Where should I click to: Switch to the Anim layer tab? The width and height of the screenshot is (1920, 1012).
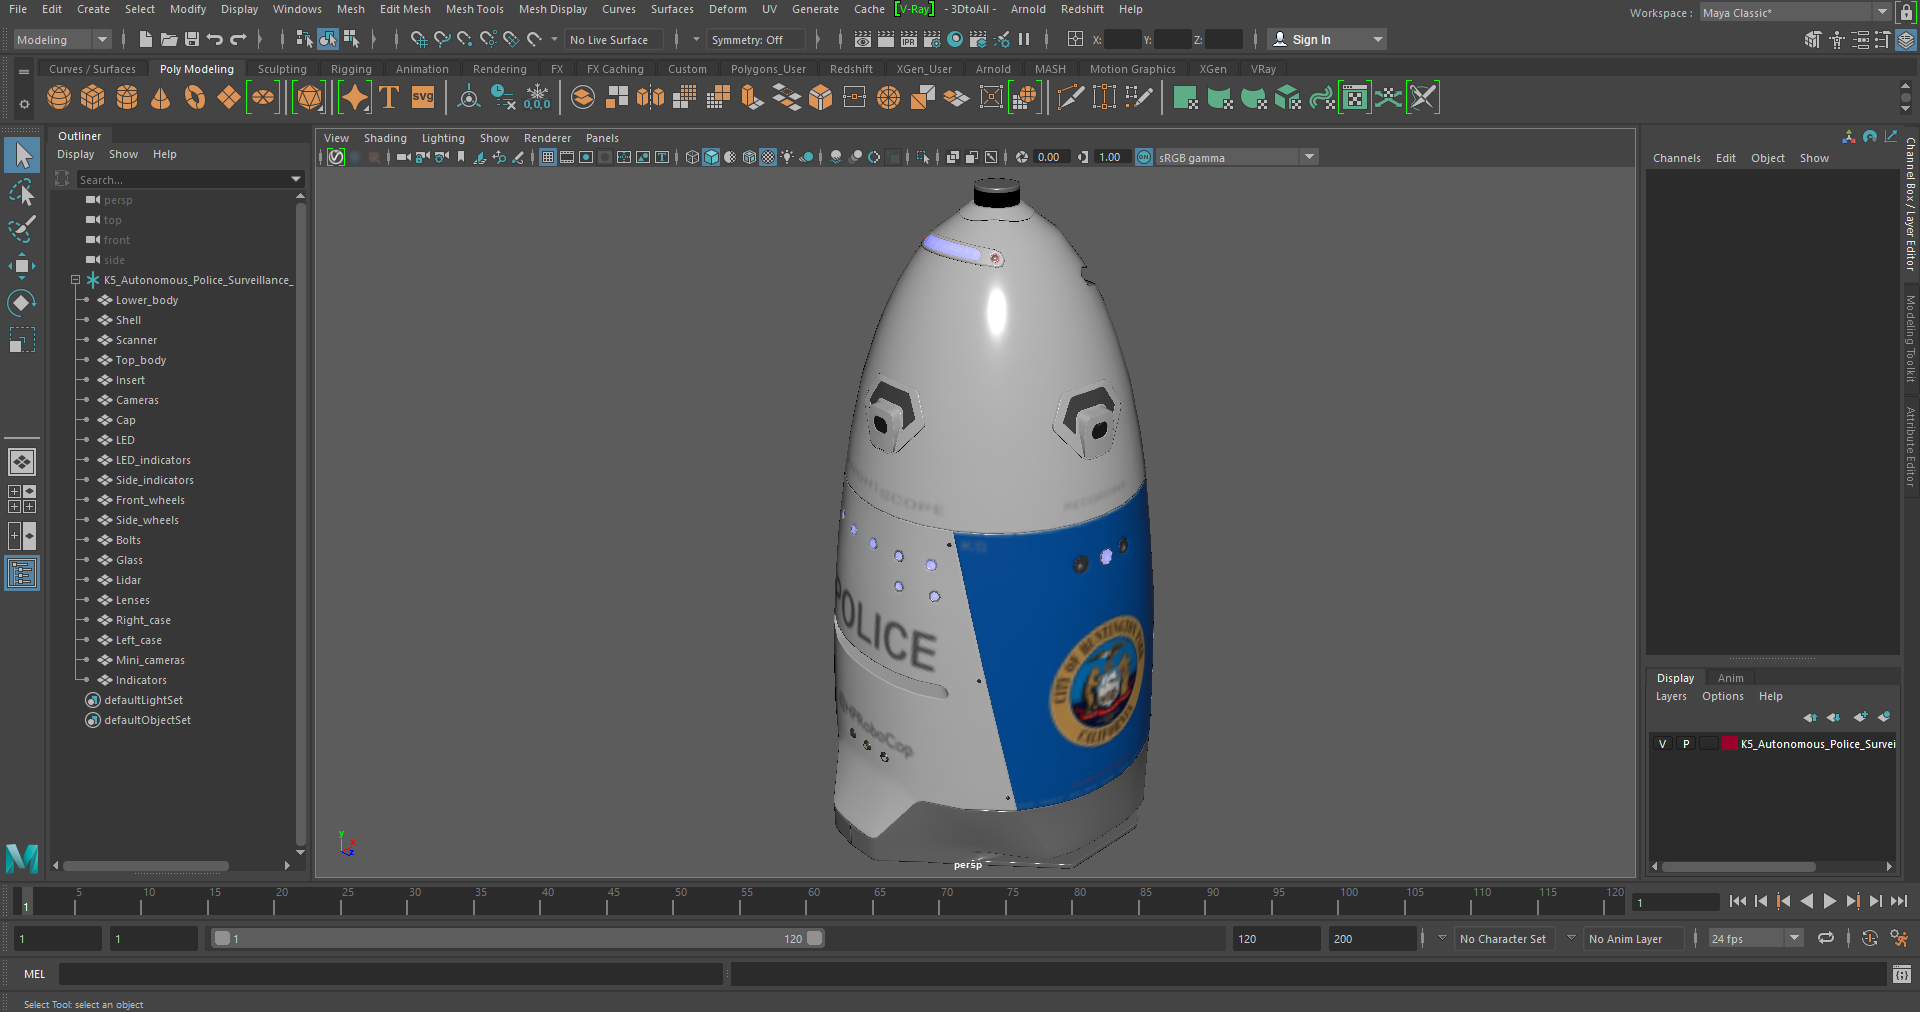pos(1730,678)
